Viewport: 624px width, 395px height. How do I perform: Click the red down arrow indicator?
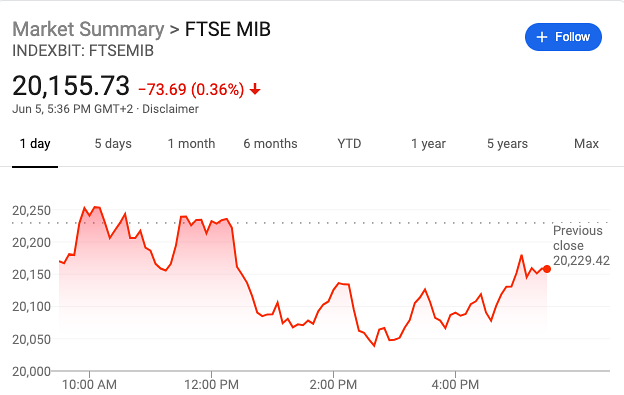tap(255, 89)
